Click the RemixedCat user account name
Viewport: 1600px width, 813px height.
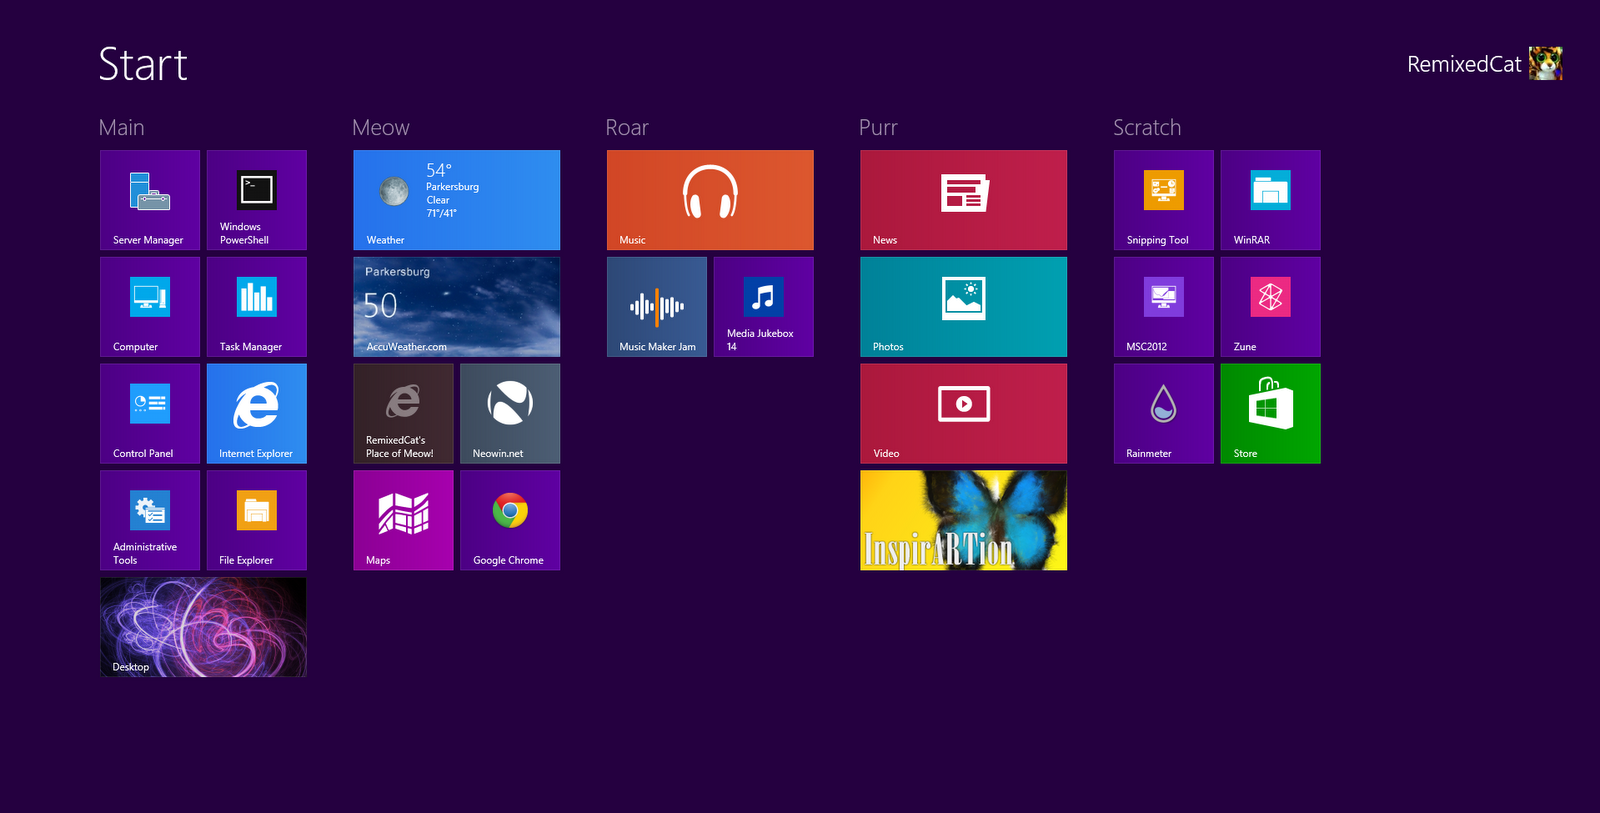[x=1464, y=64]
